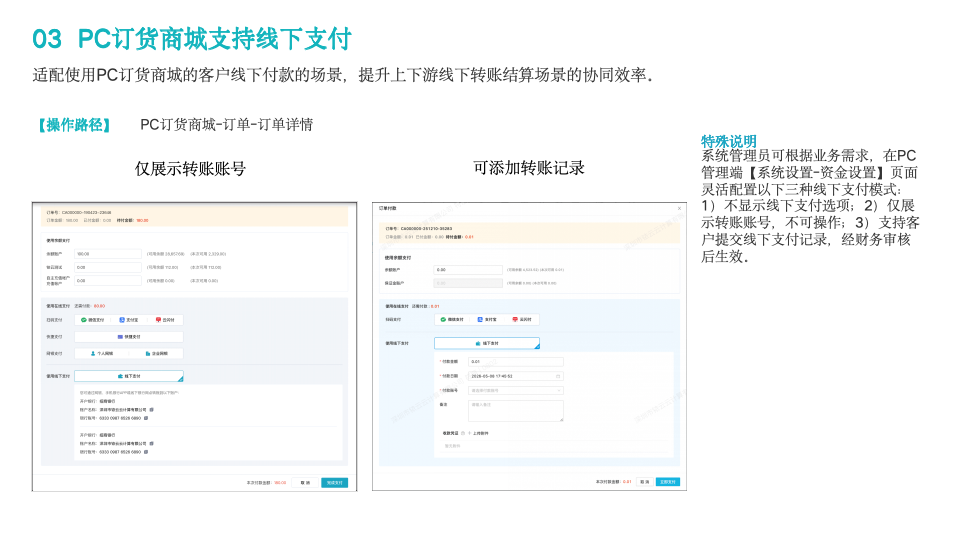Focus 付款金额 field showing 0.01

coord(516,361)
